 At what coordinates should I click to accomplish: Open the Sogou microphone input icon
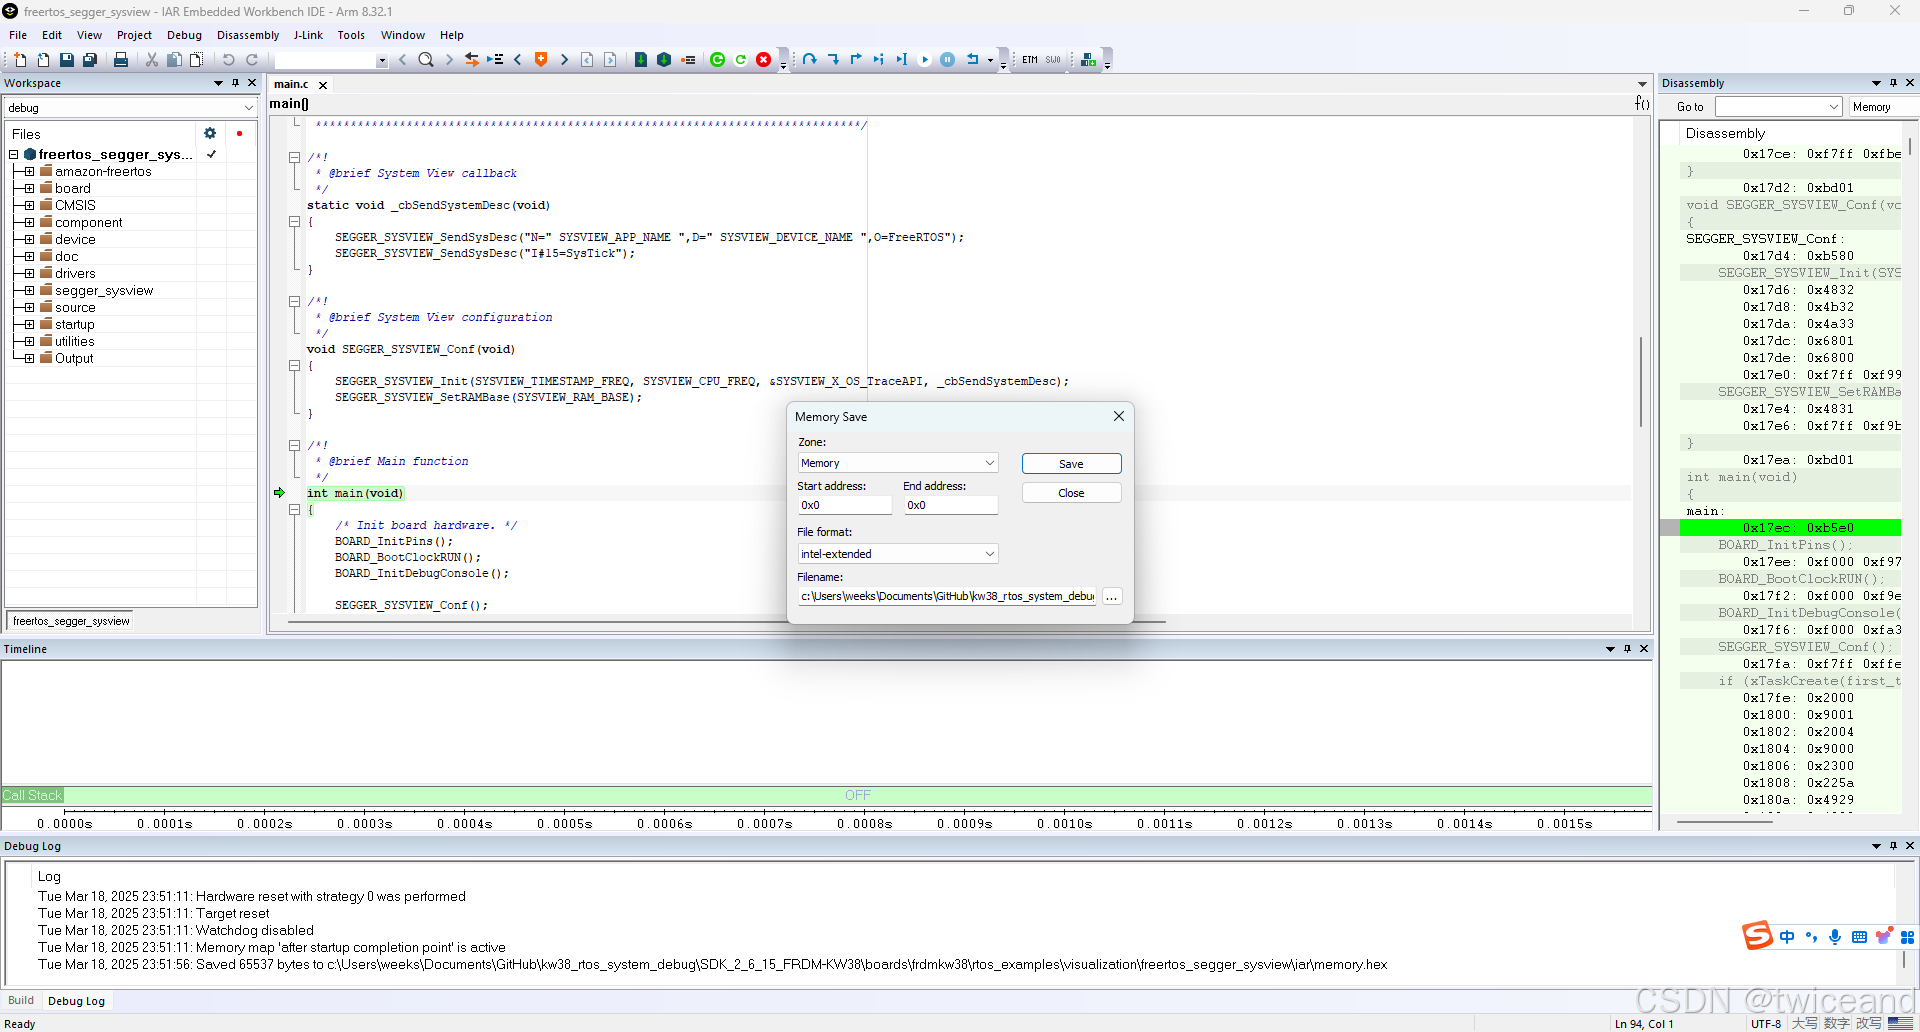coord(1835,937)
